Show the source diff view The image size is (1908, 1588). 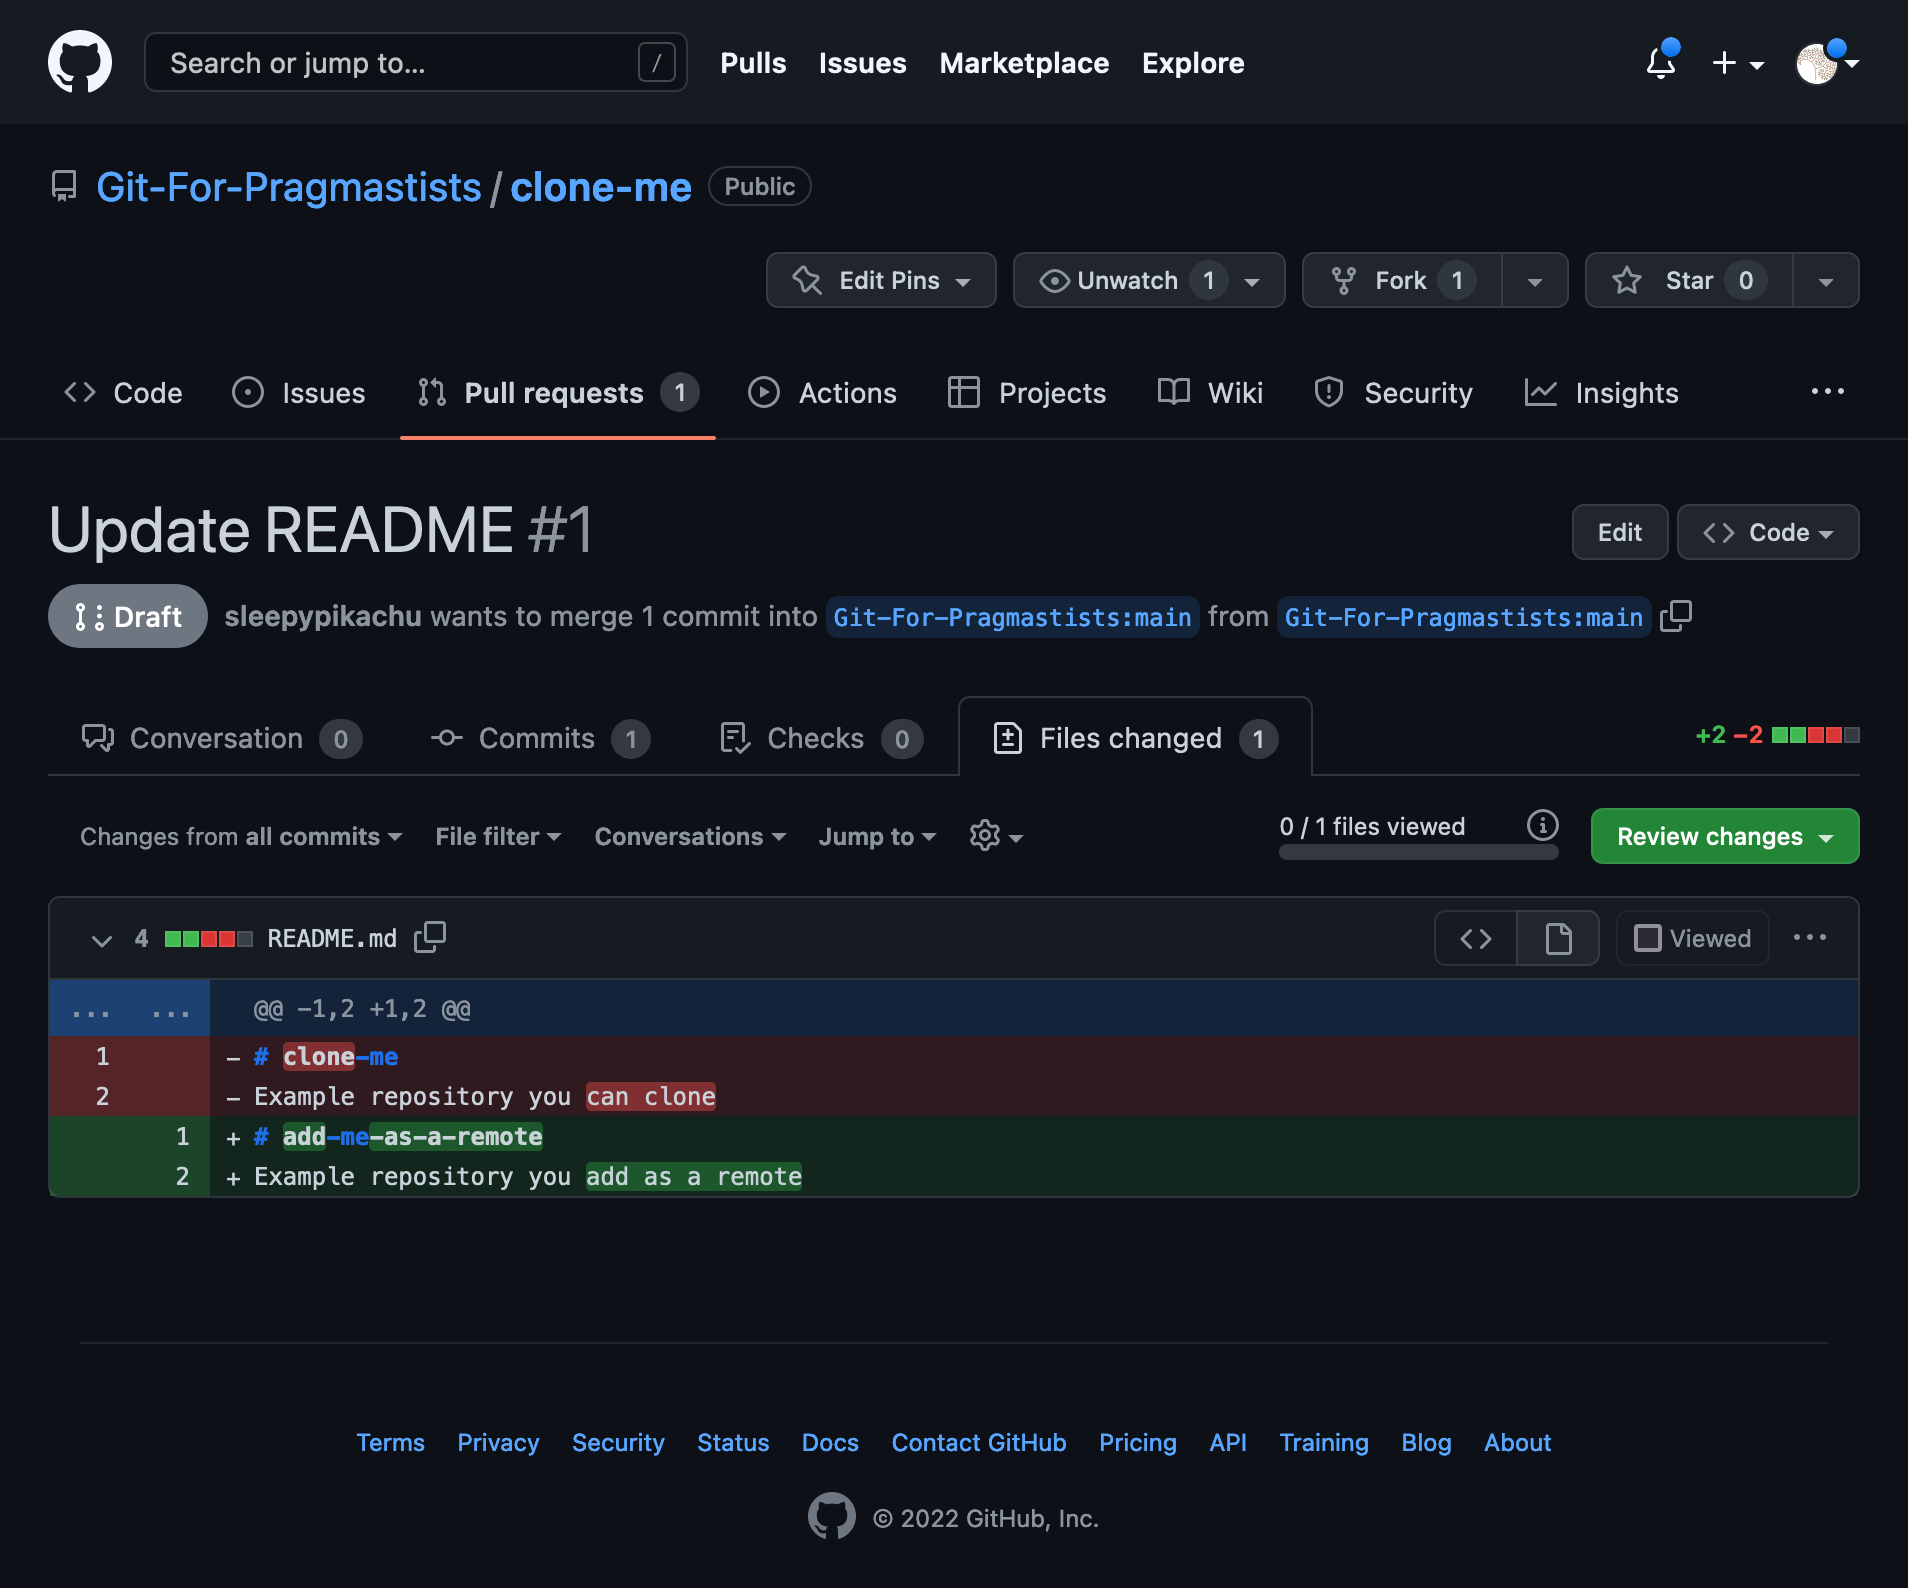(x=1476, y=938)
